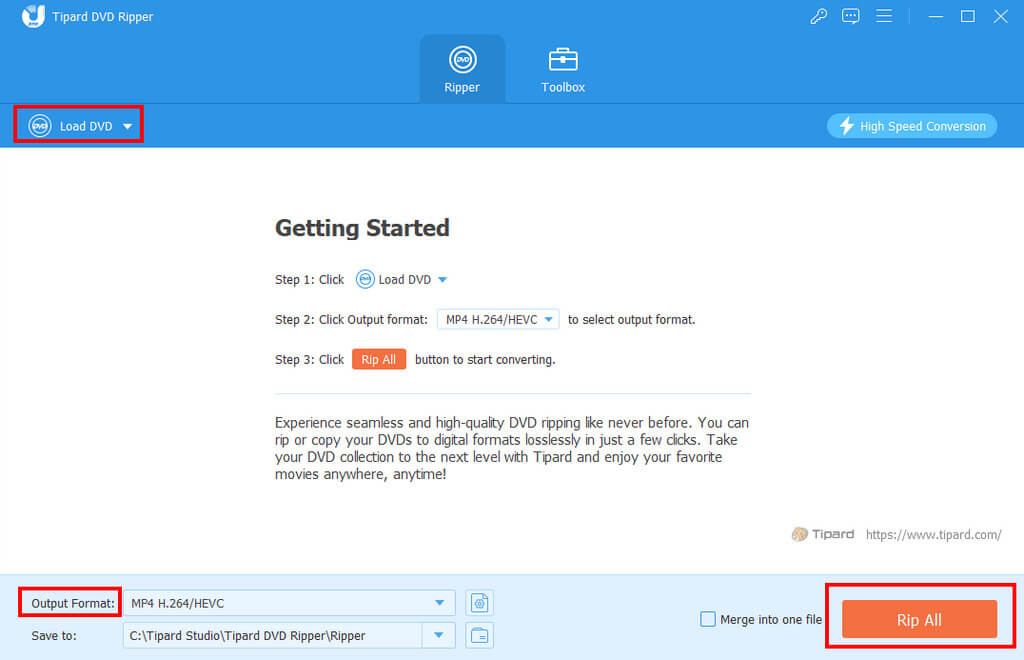1024x660 pixels.
Task: Open the https://www.tipard.com/ link
Action: point(933,535)
